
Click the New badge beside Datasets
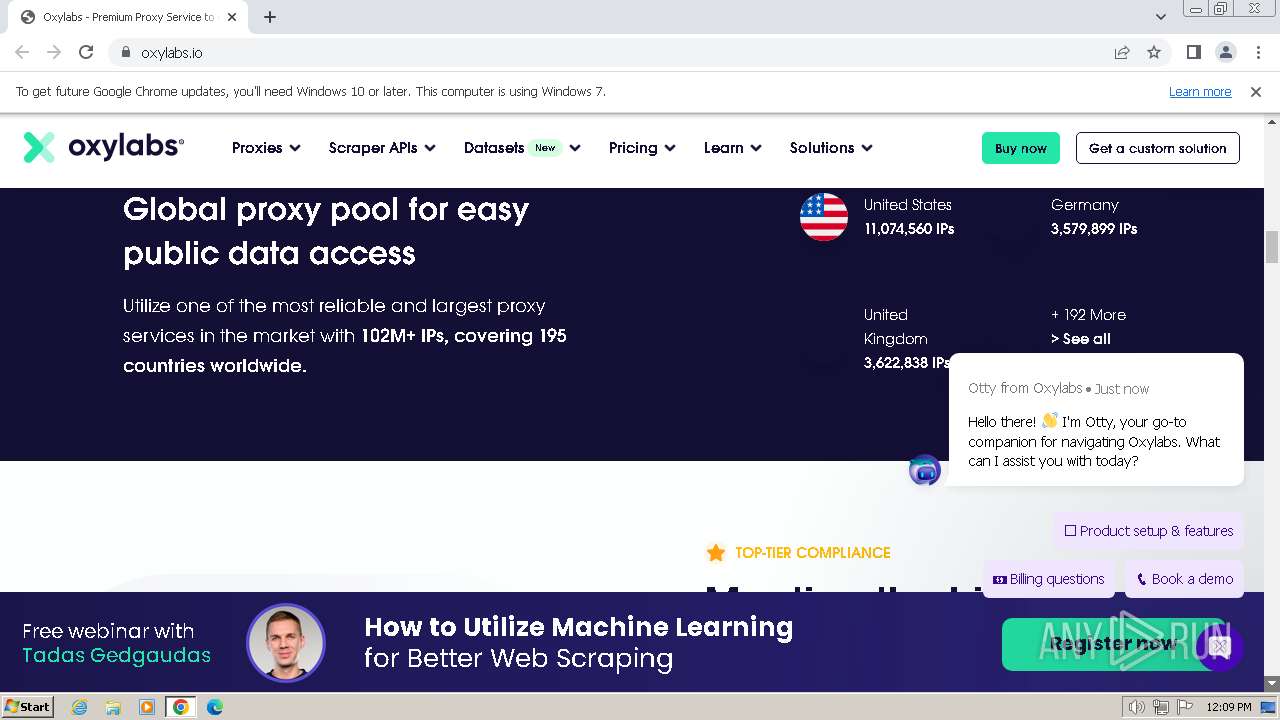tap(545, 148)
